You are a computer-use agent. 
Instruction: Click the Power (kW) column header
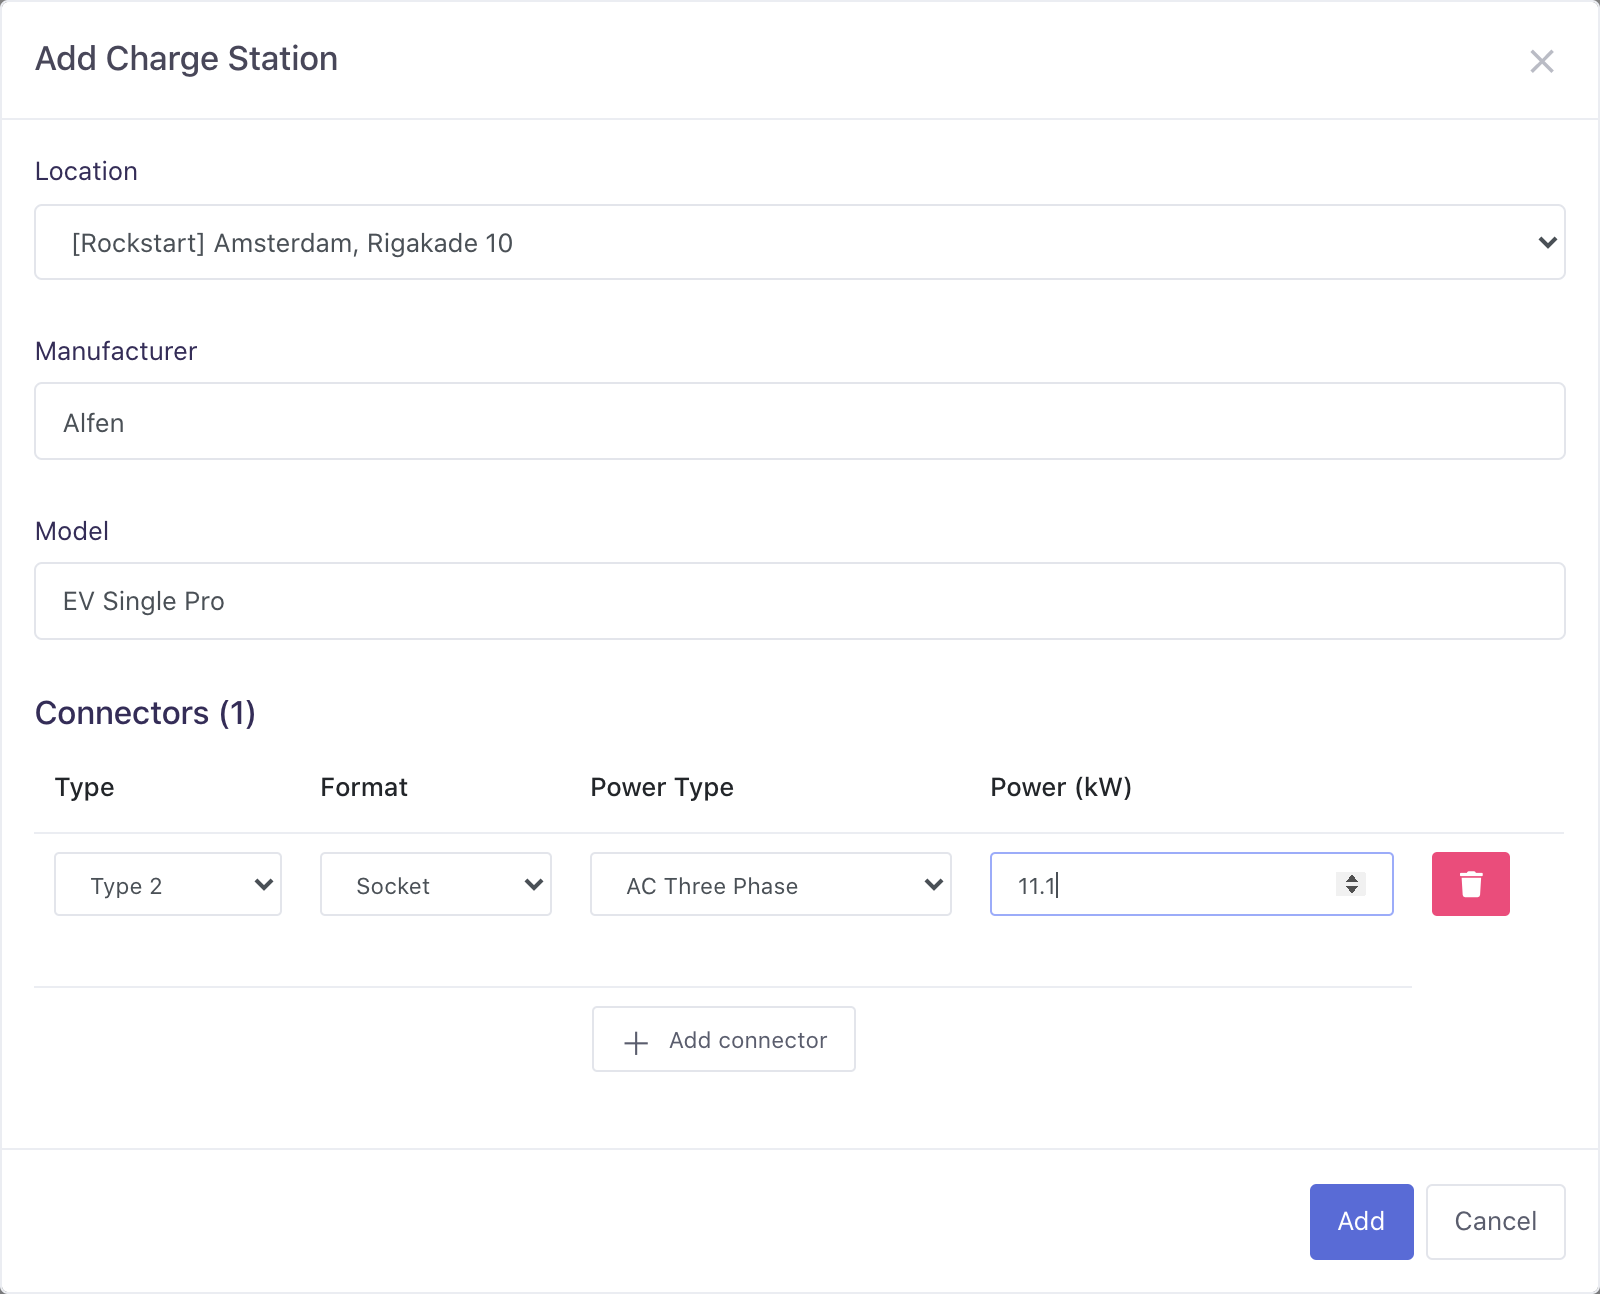pos(1061,787)
